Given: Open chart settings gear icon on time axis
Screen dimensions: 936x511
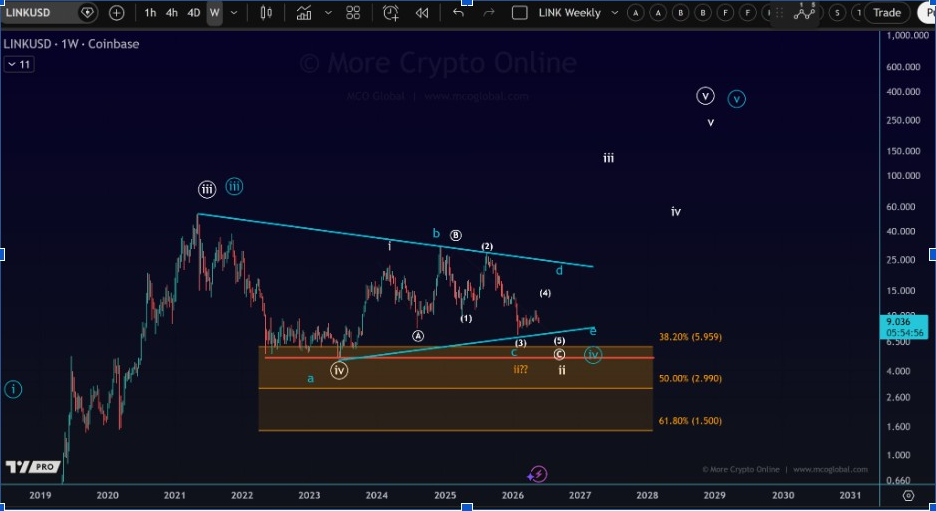Looking at the screenshot, I should [908, 495].
